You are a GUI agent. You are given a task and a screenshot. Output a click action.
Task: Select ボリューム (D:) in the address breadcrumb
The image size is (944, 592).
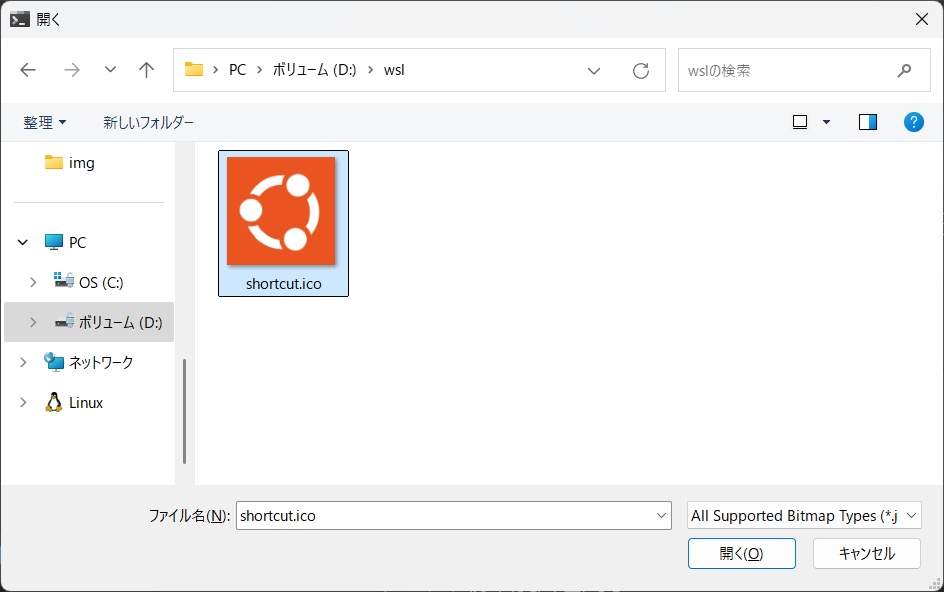coord(314,70)
